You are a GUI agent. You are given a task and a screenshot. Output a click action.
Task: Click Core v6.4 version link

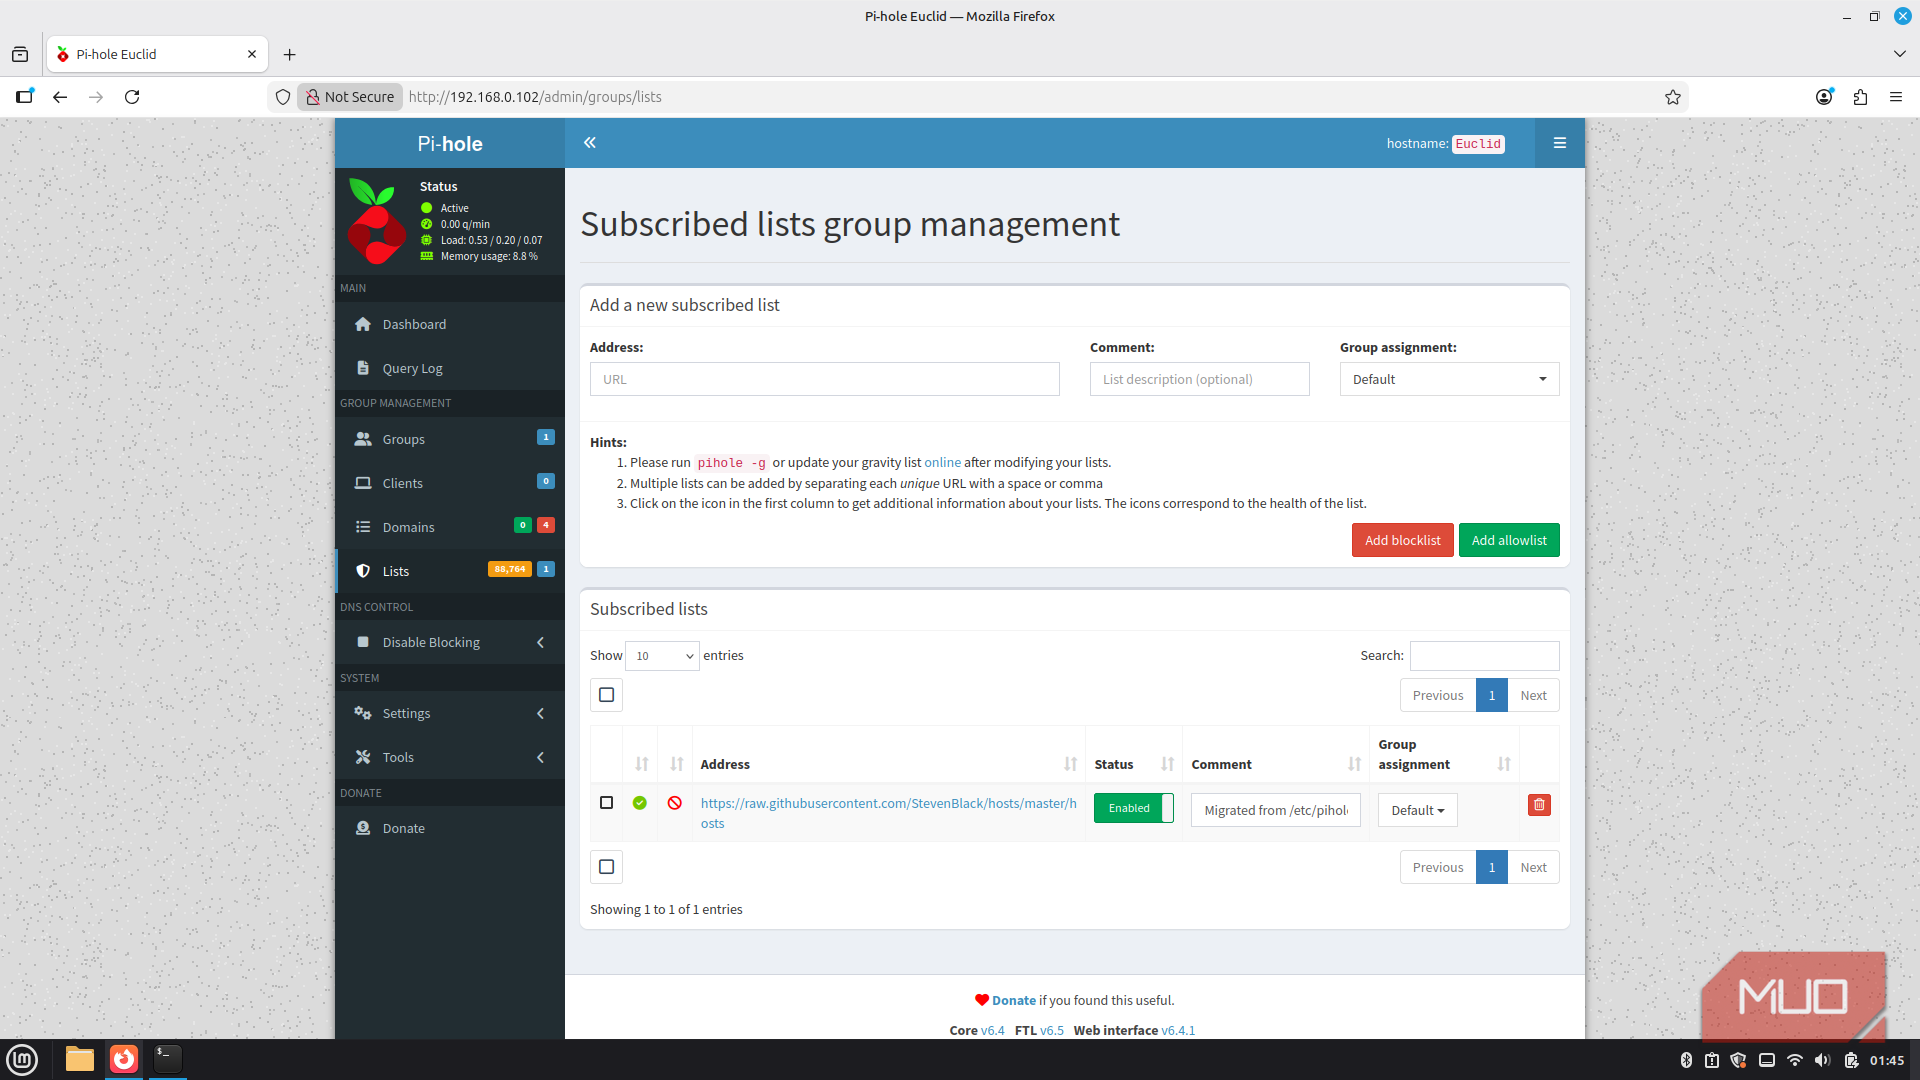point(992,1030)
